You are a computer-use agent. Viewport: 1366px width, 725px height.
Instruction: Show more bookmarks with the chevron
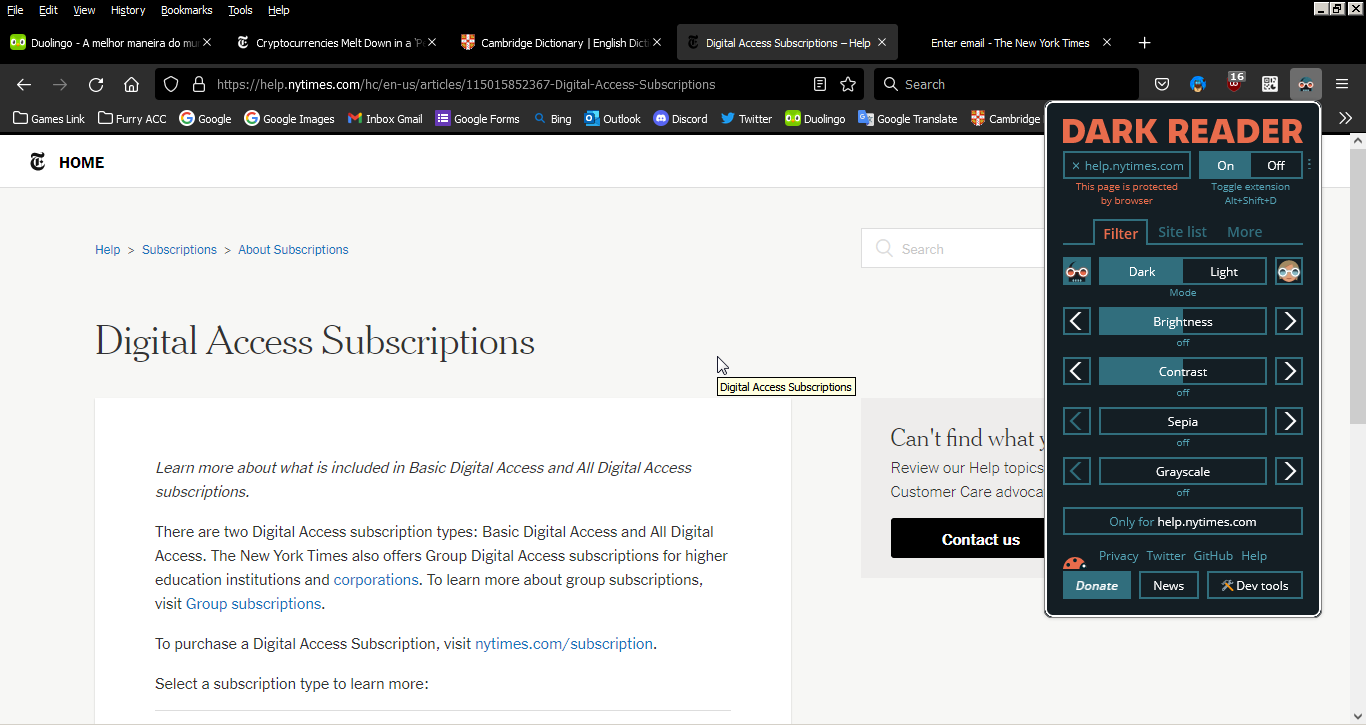coord(1345,118)
